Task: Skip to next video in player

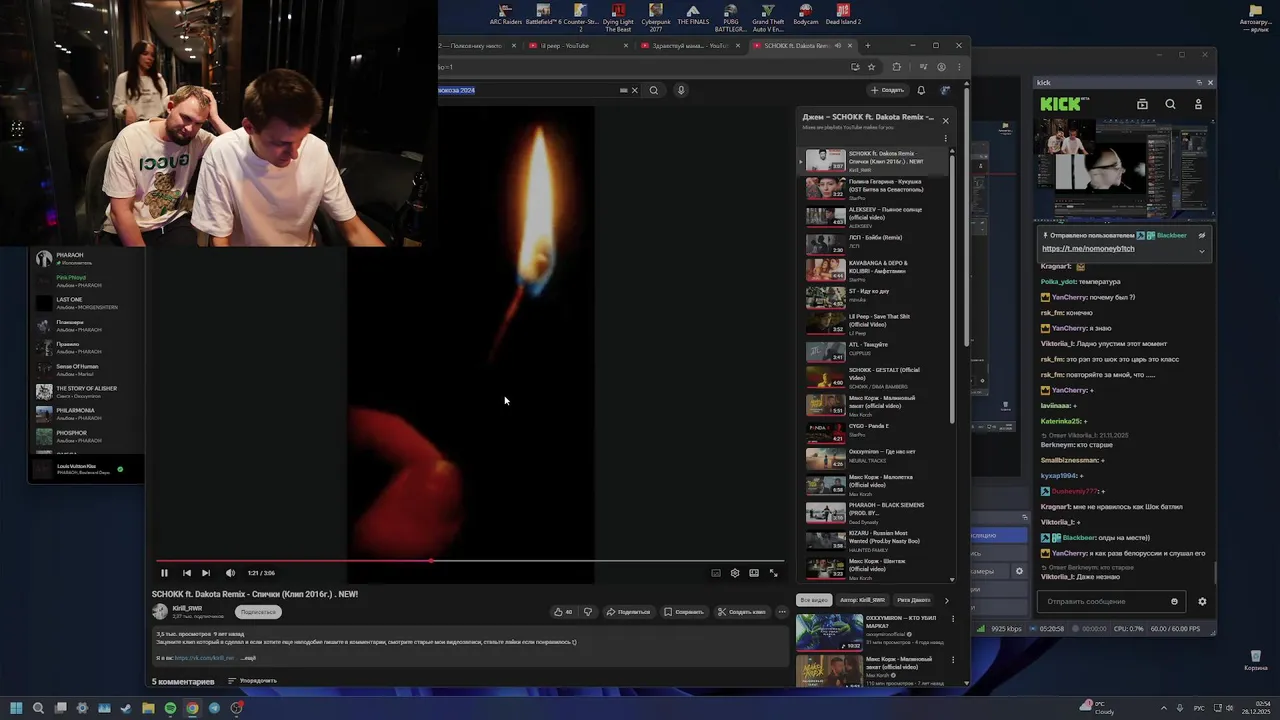Action: click(x=206, y=573)
